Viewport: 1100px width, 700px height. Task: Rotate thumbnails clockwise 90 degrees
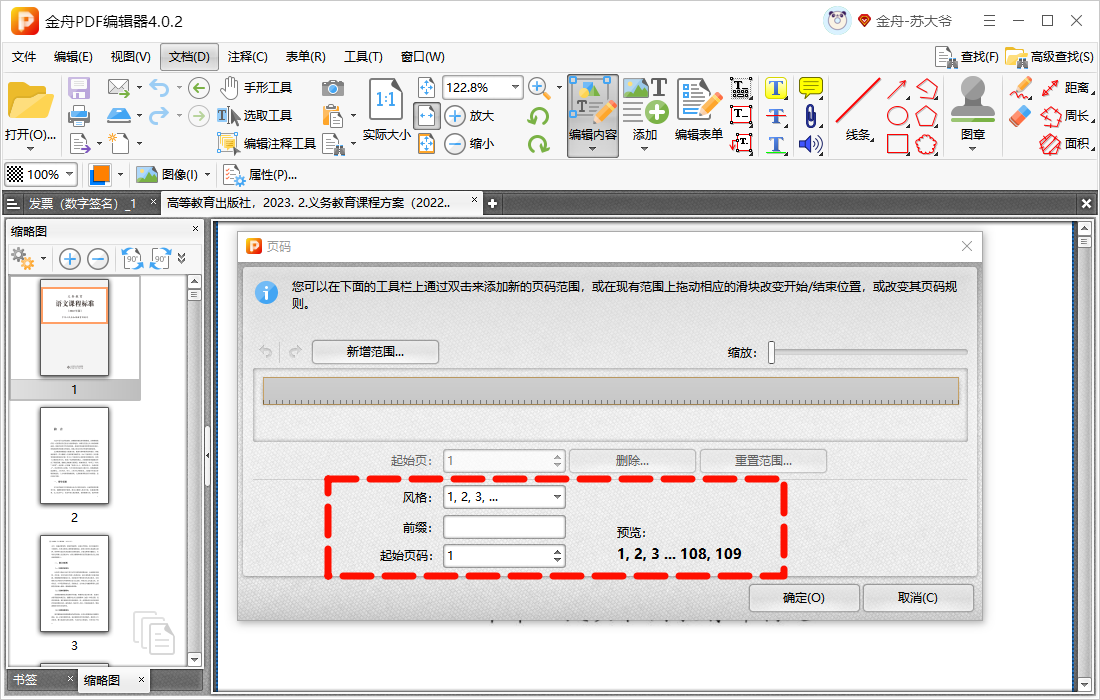point(161,259)
